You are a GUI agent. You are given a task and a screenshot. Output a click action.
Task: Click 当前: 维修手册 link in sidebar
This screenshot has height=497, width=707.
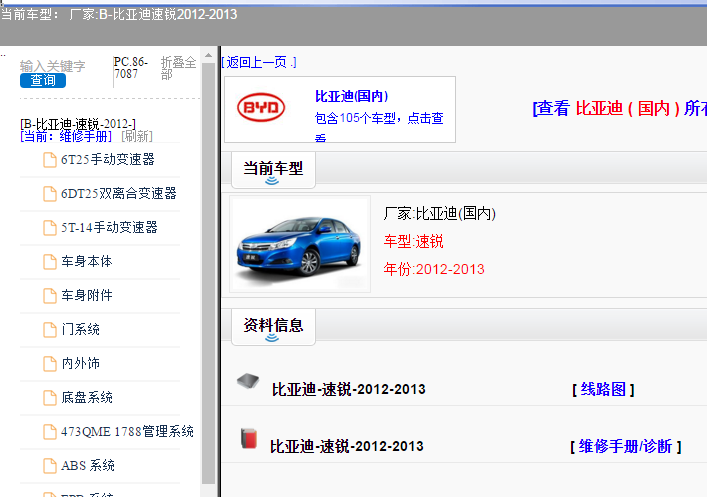(x=66, y=136)
